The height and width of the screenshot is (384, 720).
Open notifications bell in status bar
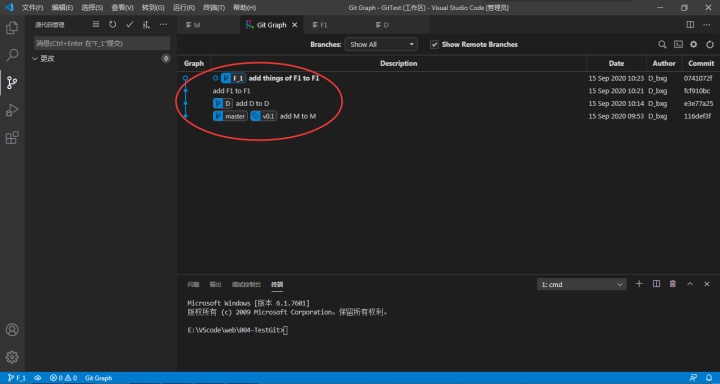tap(709, 378)
